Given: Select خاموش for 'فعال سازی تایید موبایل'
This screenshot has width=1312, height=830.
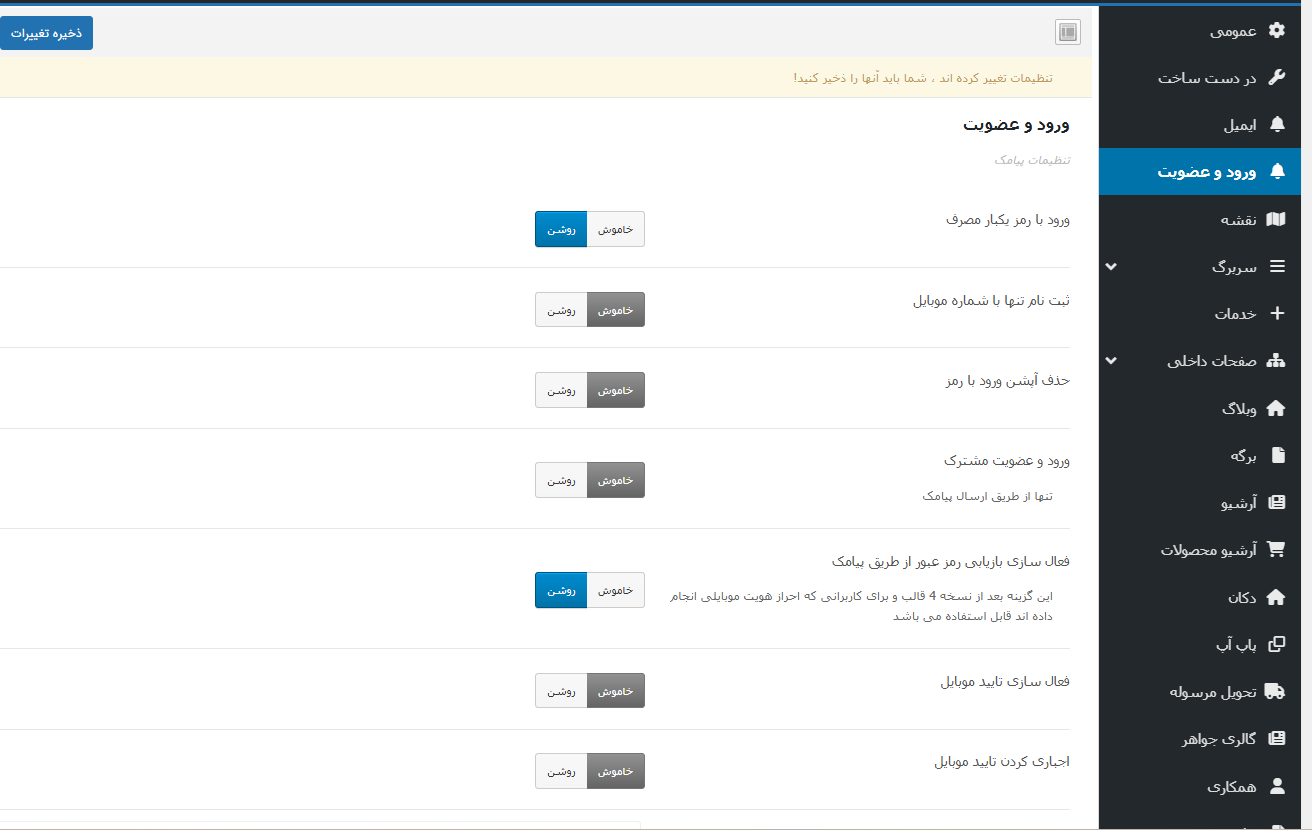Looking at the screenshot, I should click(x=616, y=690).
